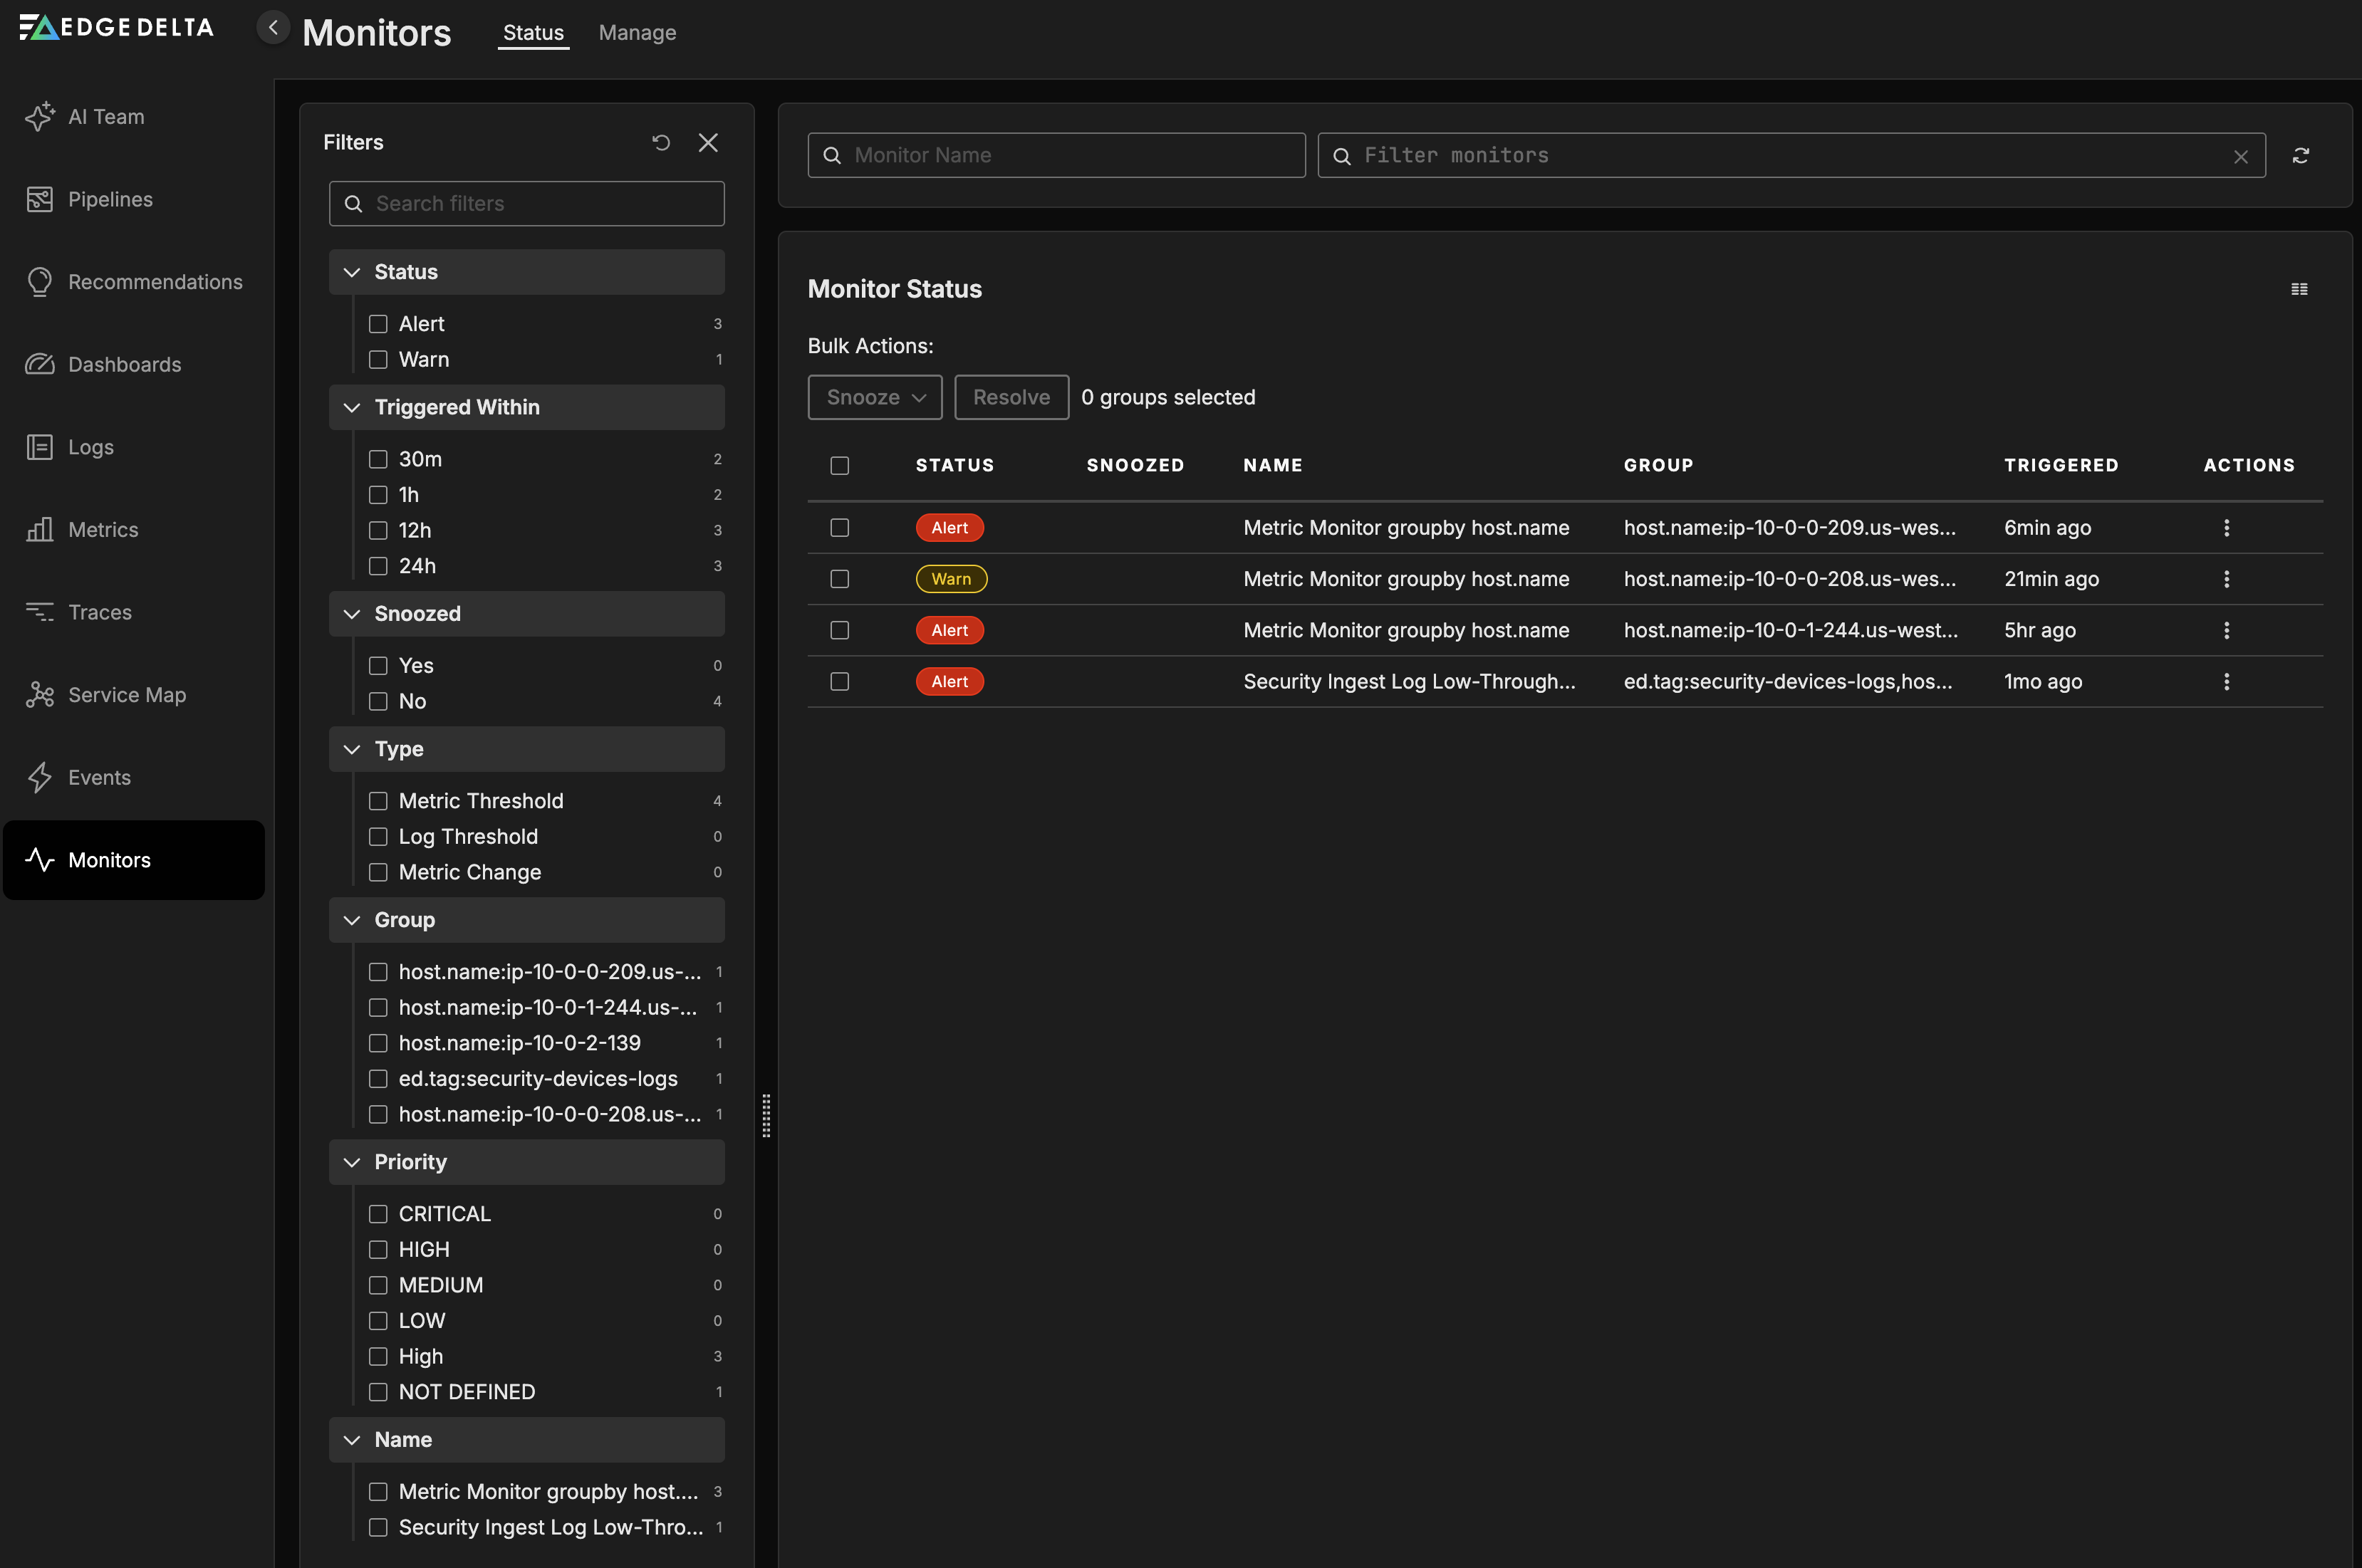Enable the Metric Threshold type filter
The image size is (2362, 1568).
click(x=378, y=801)
